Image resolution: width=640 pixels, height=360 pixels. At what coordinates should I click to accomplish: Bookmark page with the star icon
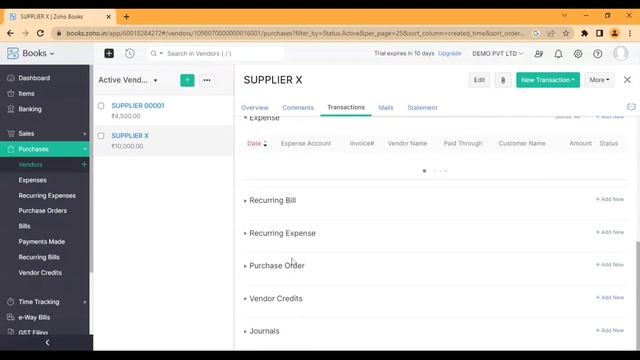tap(566, 33)
